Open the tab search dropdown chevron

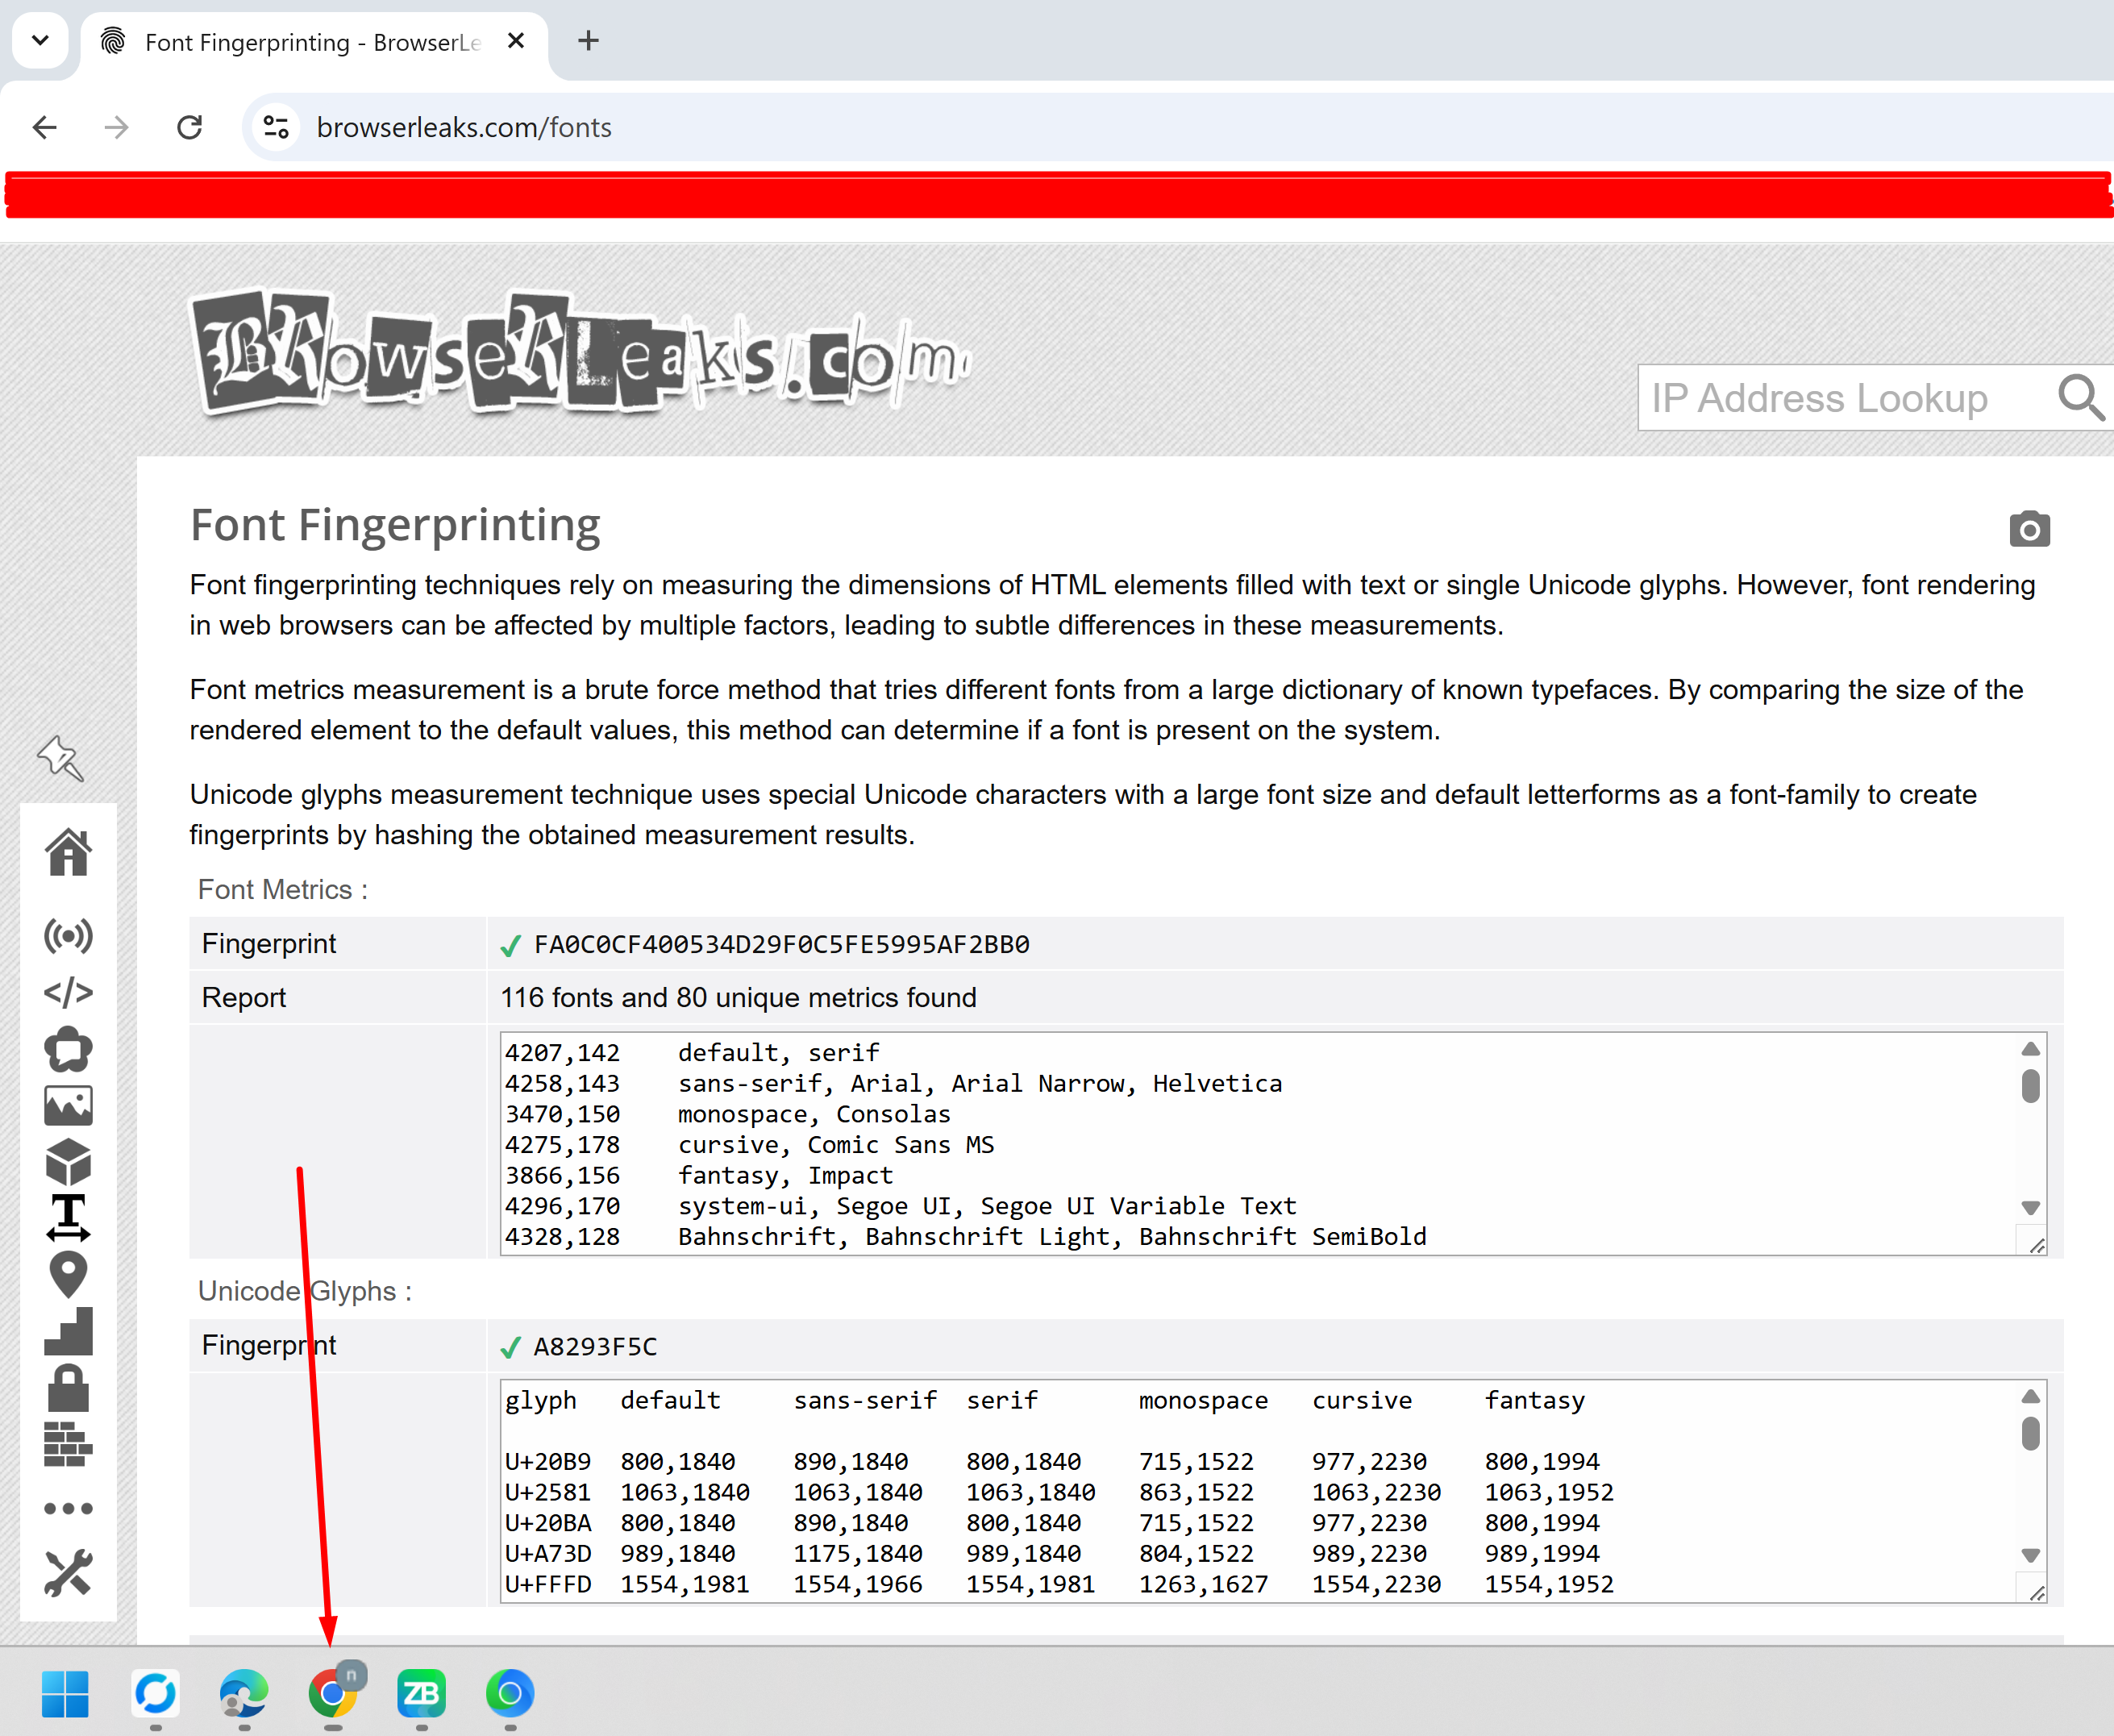coord(40,41)
